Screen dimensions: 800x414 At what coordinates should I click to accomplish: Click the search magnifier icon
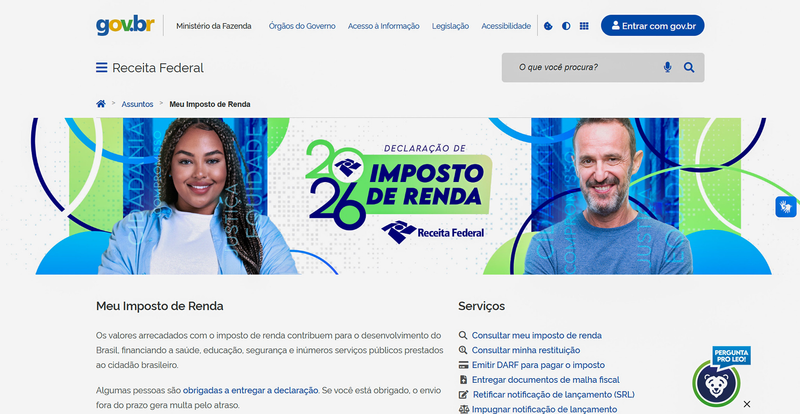coord(689,67)
